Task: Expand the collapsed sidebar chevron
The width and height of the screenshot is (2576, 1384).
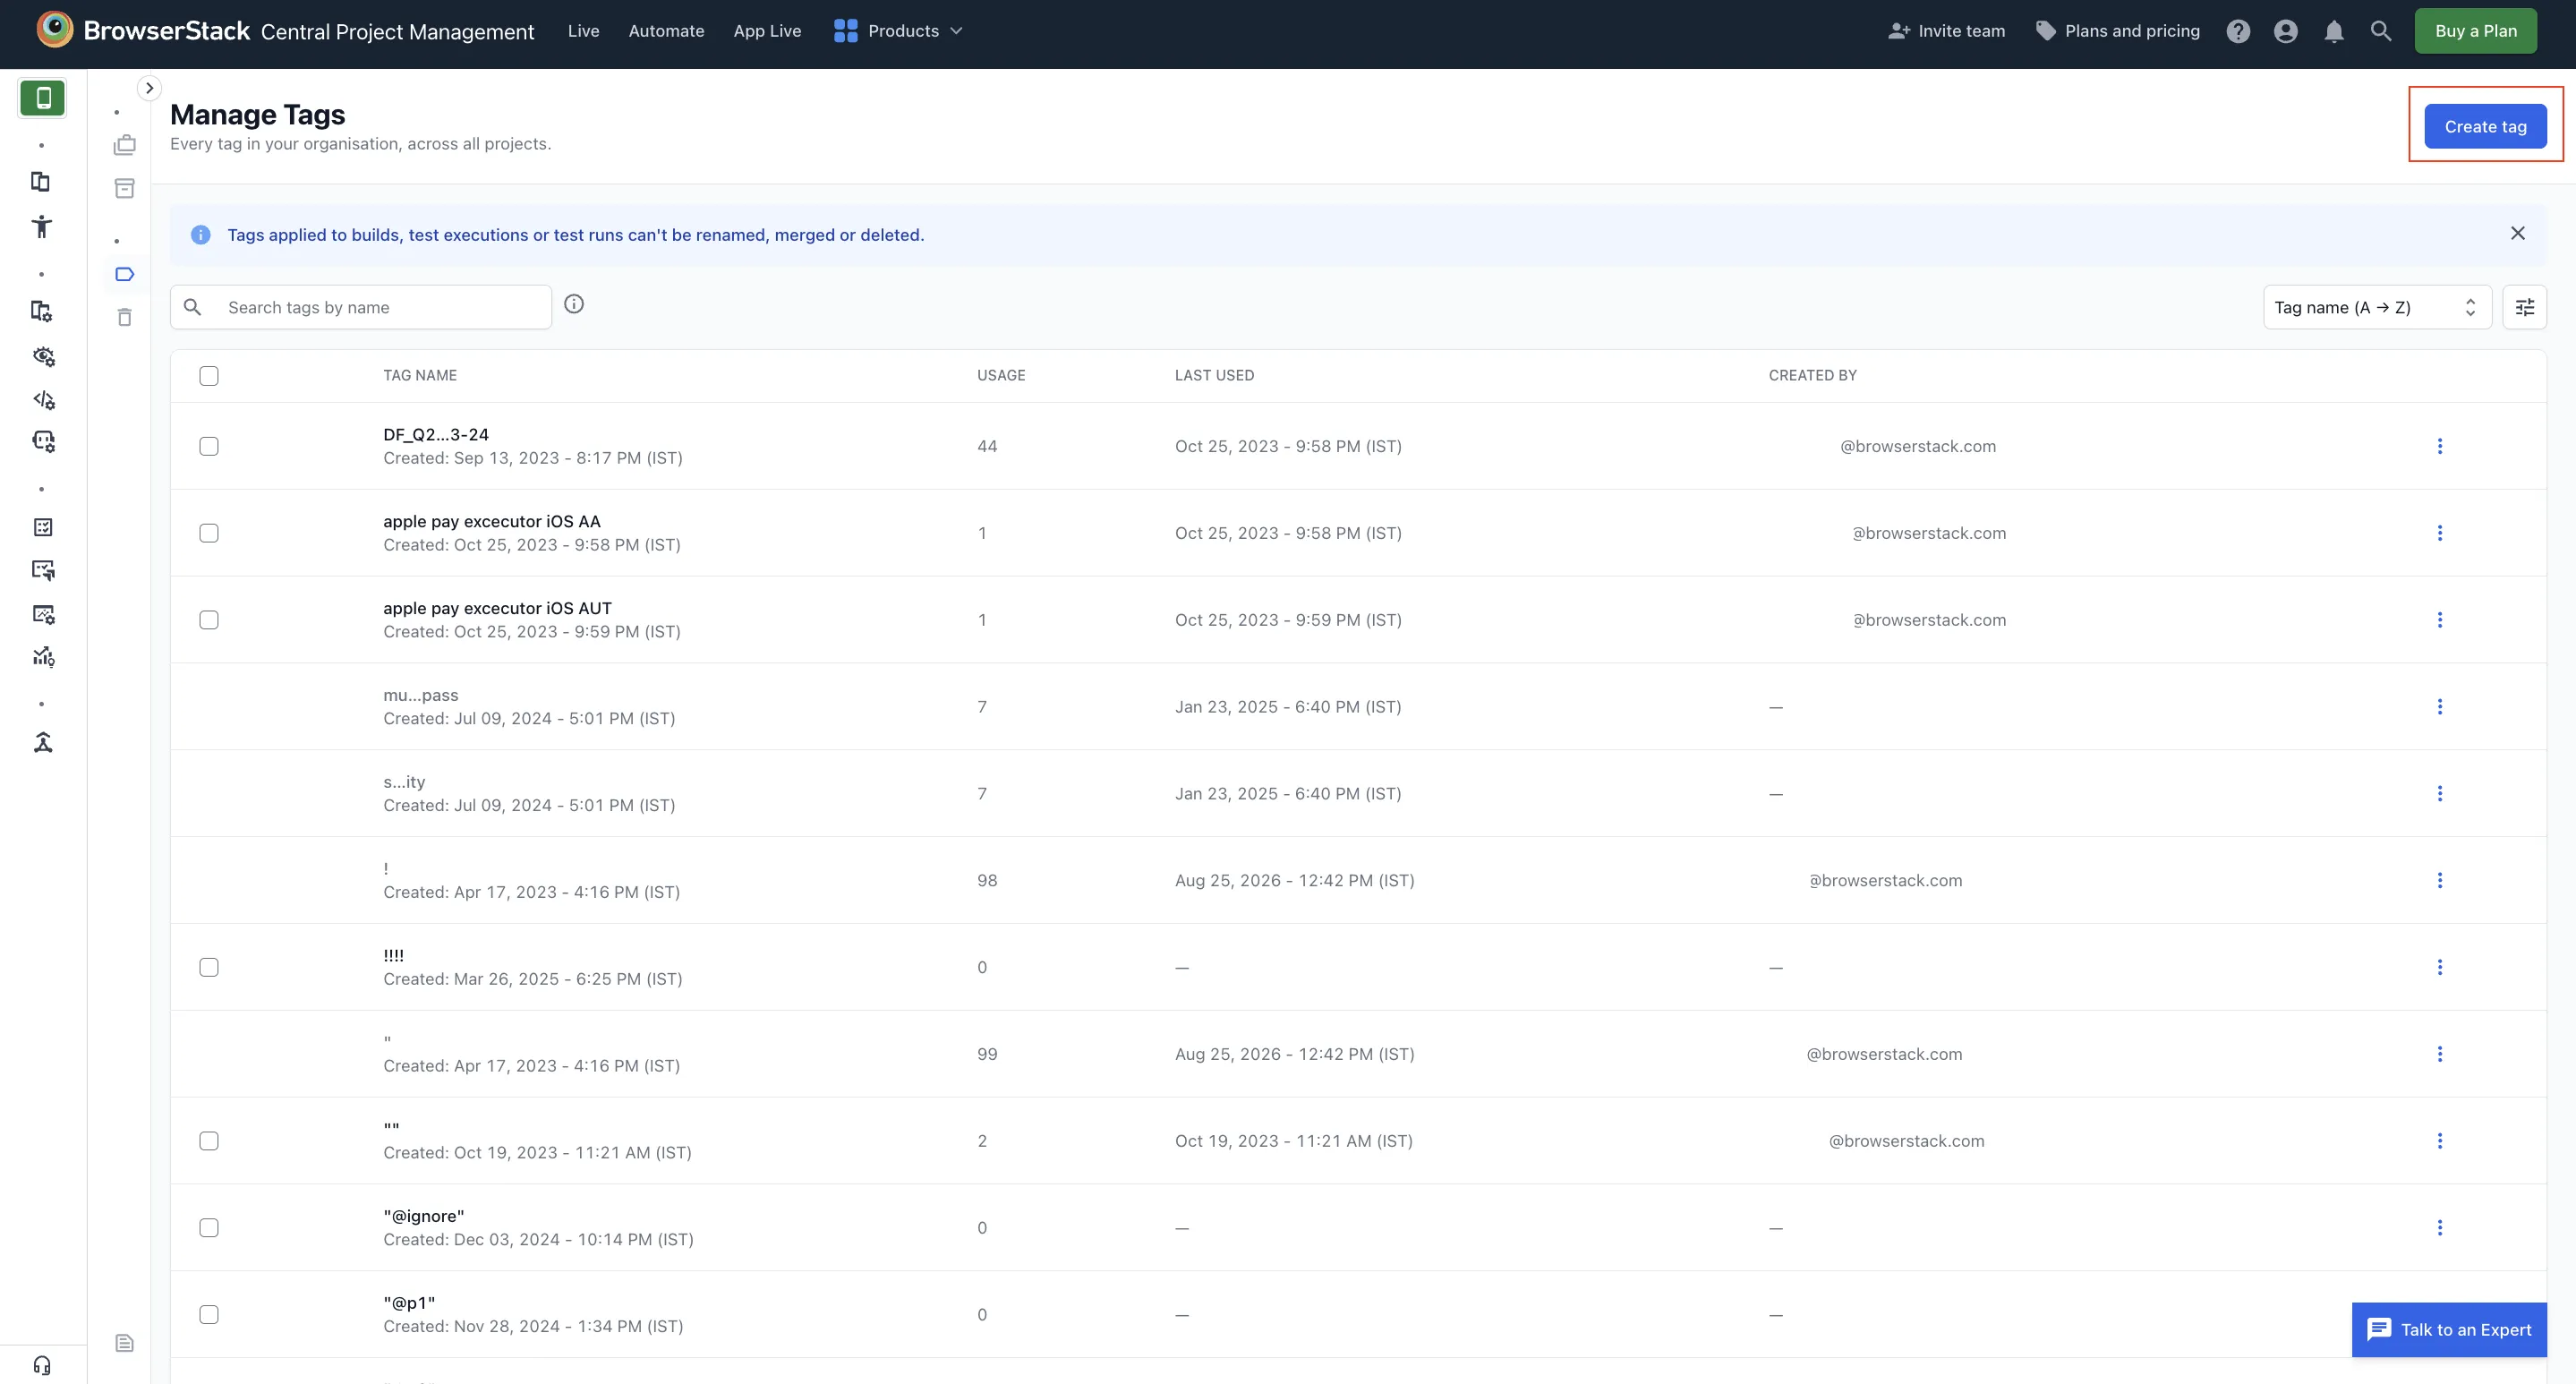Action: [x=149, y=88]
